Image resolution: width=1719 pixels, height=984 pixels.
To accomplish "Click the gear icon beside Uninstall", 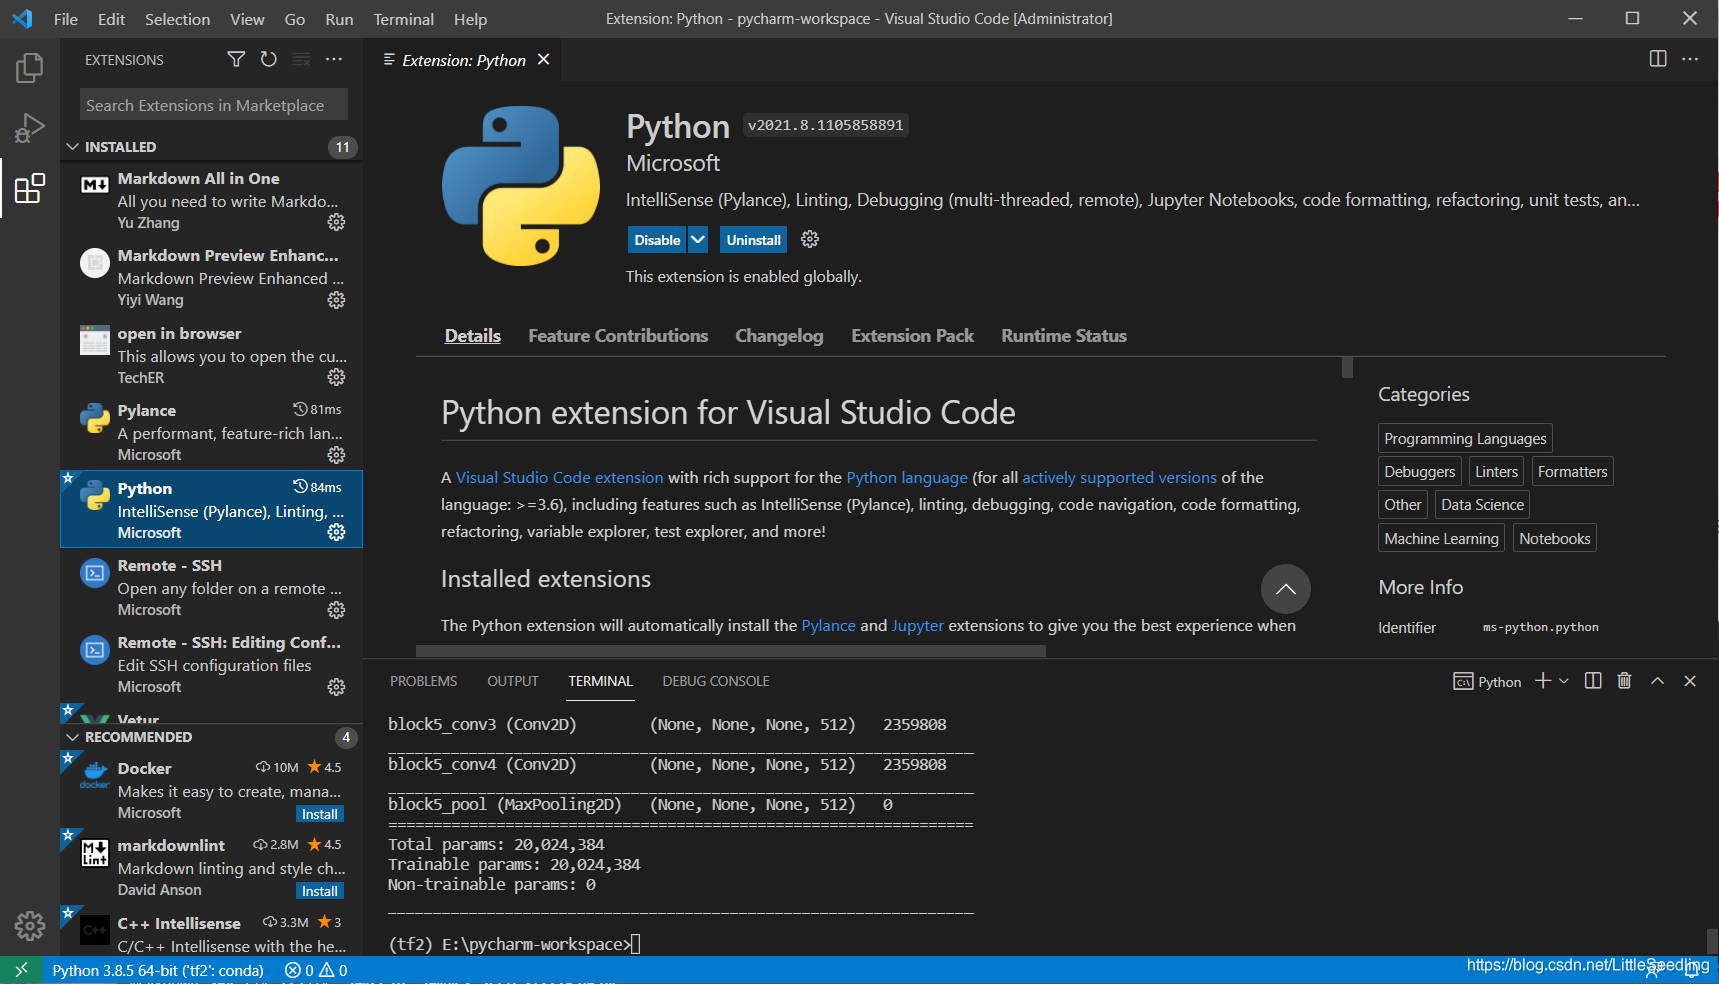I will (x=810, y=239).
